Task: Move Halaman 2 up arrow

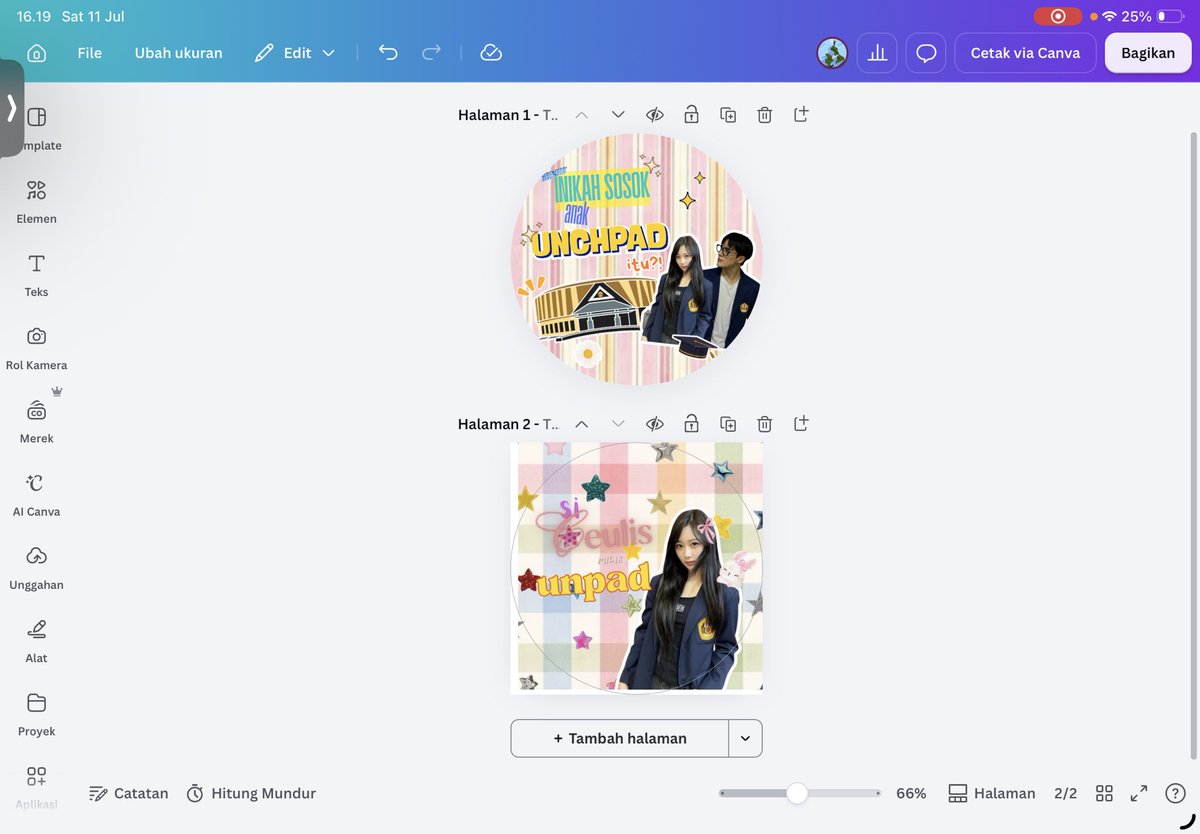Action: click(581, 424)
